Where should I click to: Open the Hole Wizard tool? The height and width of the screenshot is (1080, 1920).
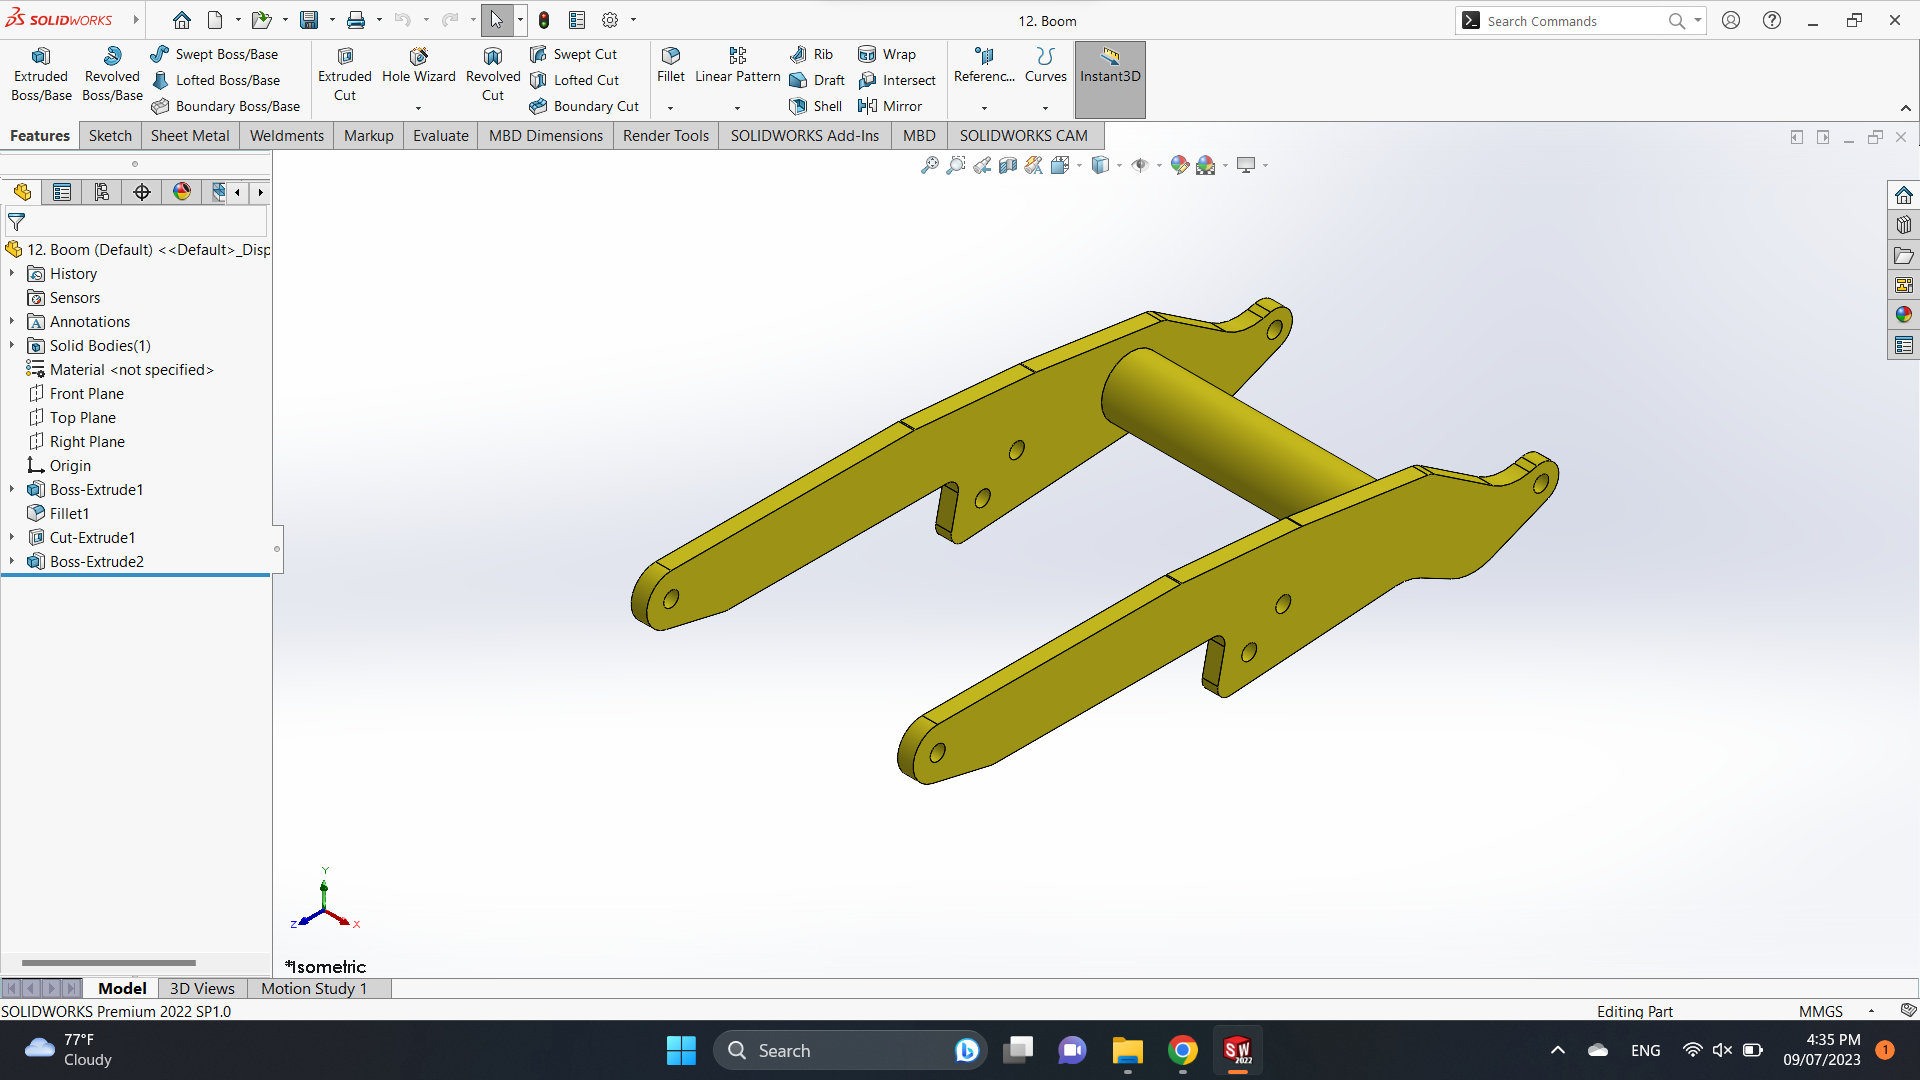click(x=418, y=57)
